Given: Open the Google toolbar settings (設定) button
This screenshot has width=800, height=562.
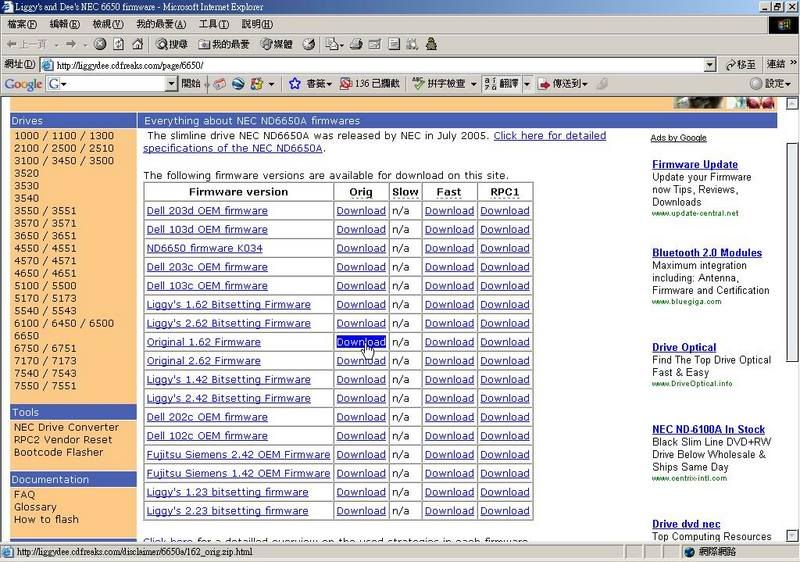Looking at the screenshot, I should click(770, 84).
